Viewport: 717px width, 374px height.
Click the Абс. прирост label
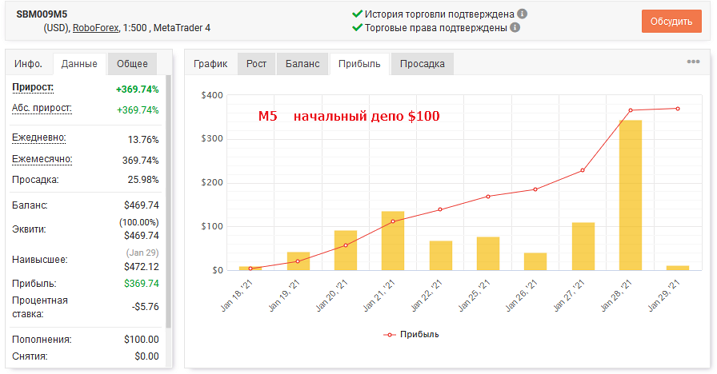(42, 108)
